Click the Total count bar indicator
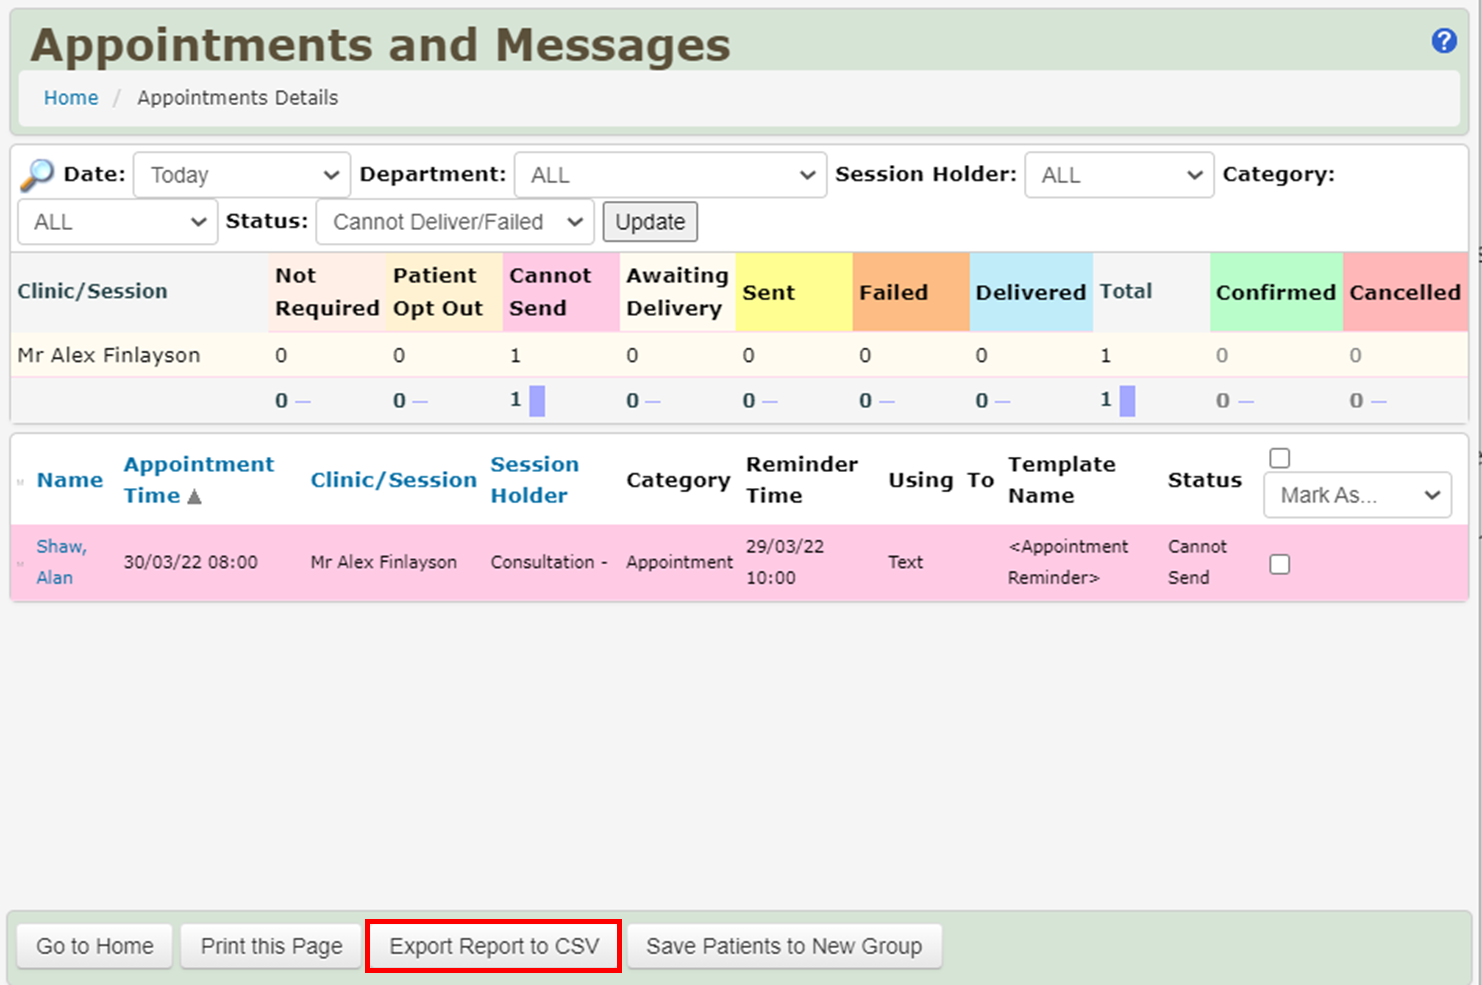The image size is (1482, 985). coord(1127,401)
